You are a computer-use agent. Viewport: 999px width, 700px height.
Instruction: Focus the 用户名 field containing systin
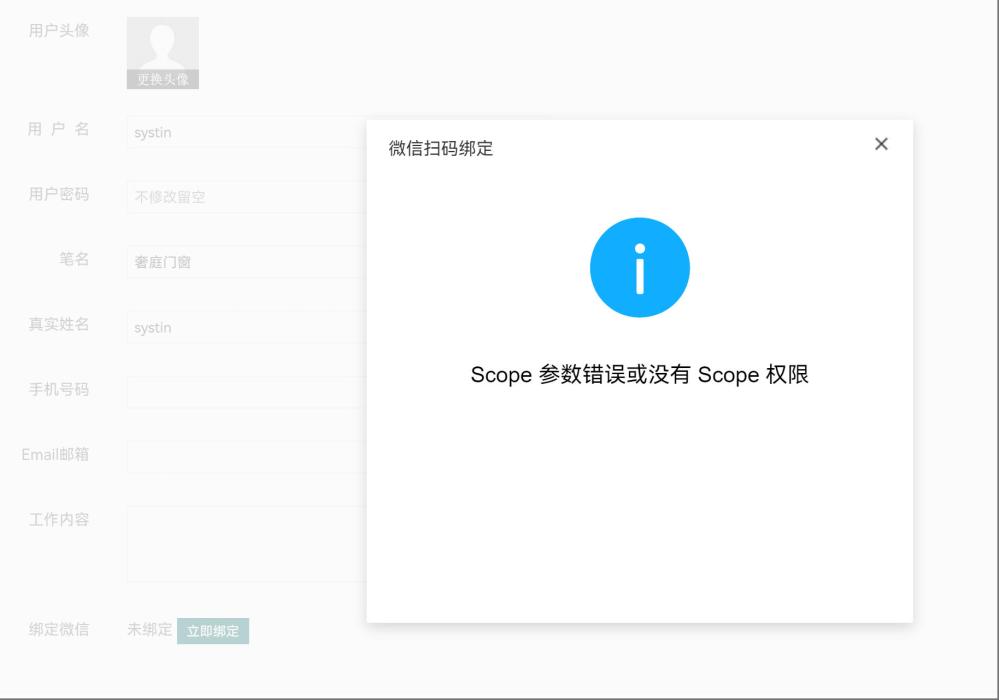tap(247, 132)
